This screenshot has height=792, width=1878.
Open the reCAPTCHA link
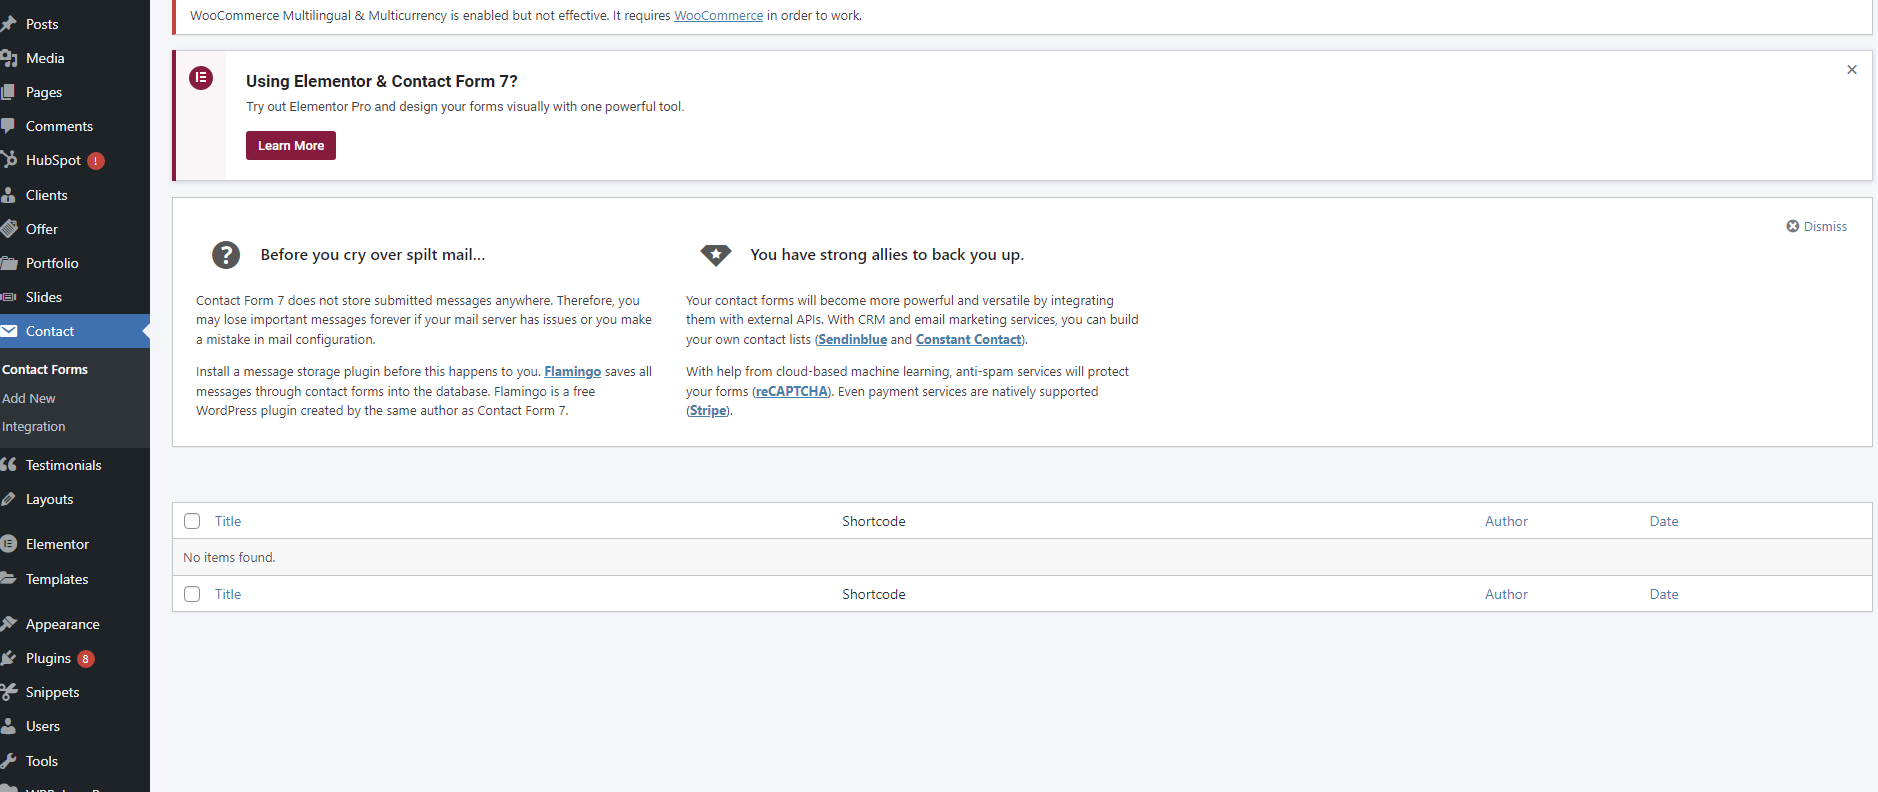pos(792,392)
